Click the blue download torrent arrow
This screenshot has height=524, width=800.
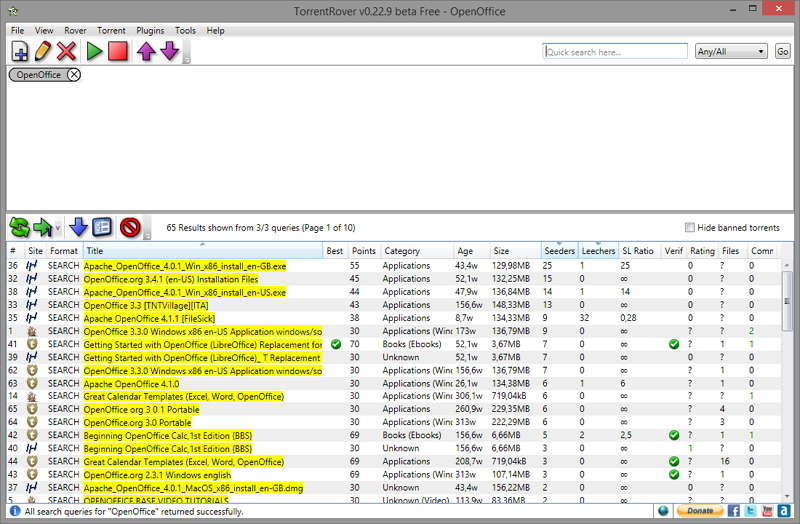pos(78,228)
